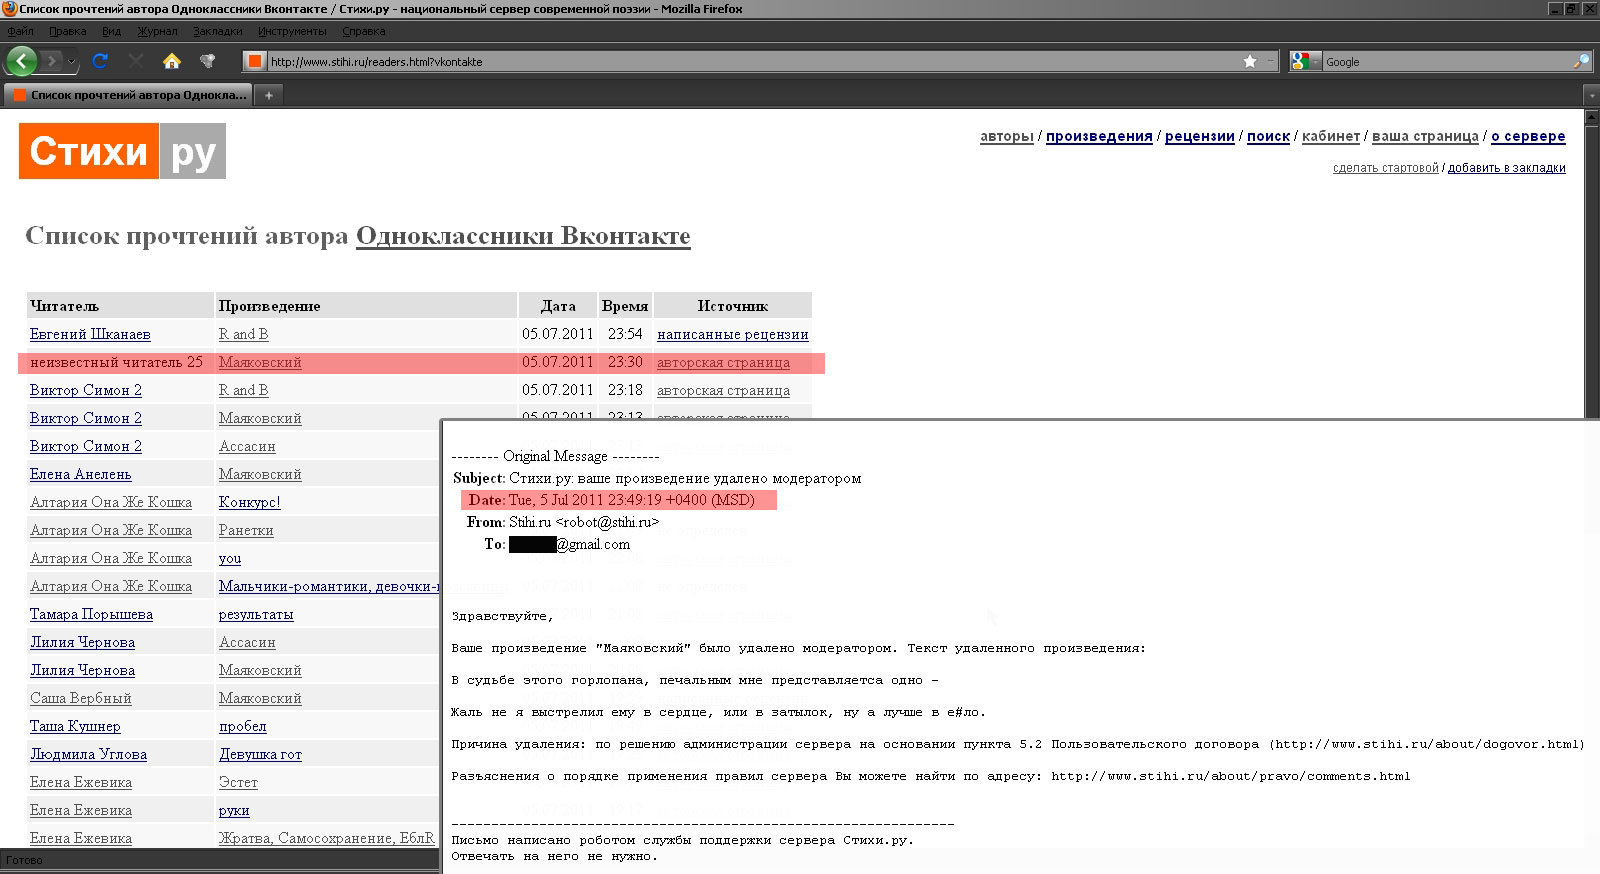1600x874 pixels.
Task: Click the Время column header
Action: point(625,305)
